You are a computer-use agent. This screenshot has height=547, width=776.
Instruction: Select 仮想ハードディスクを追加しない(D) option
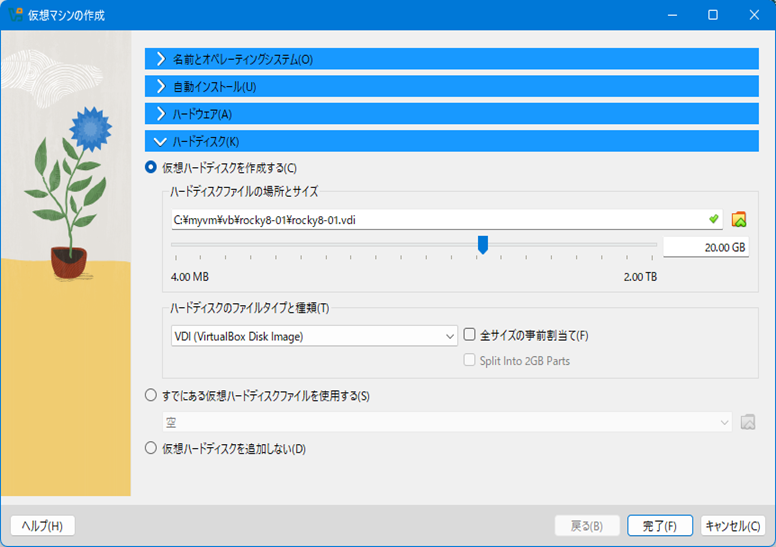tap(151, 448)
